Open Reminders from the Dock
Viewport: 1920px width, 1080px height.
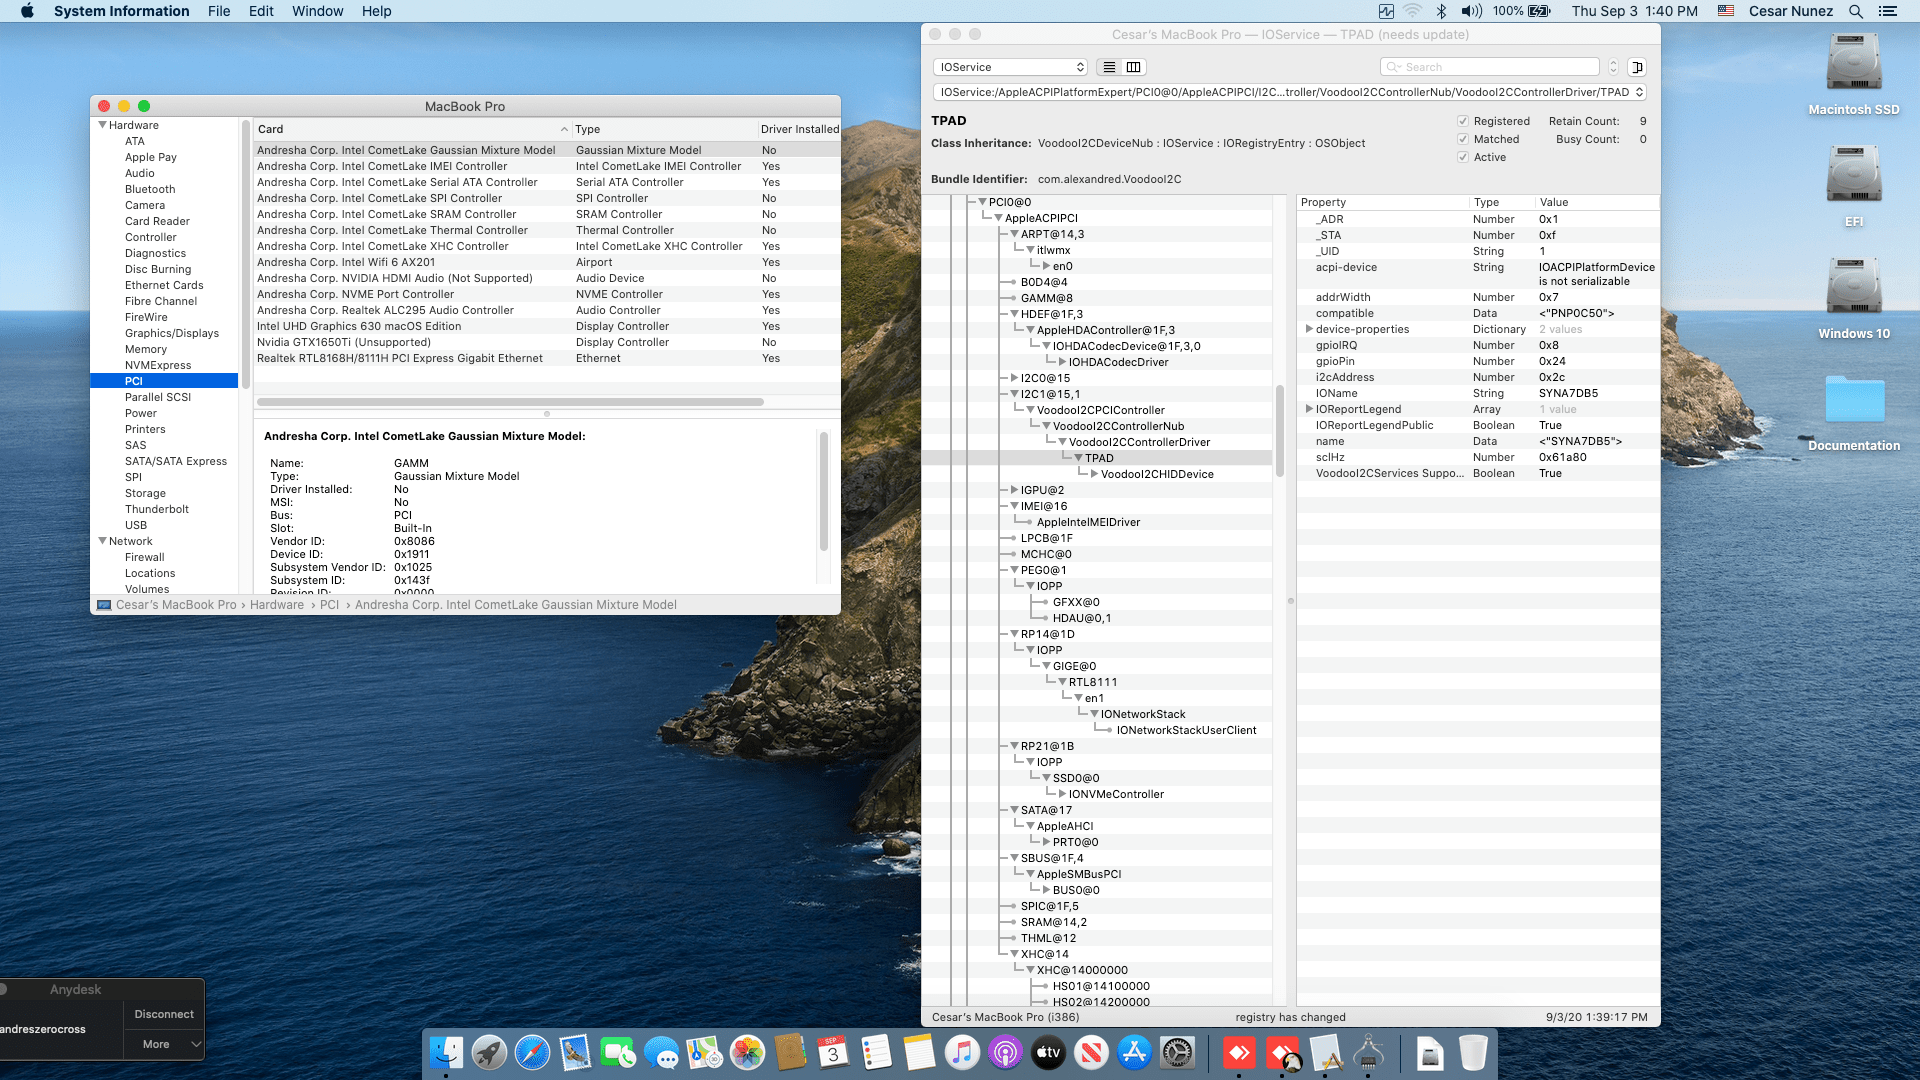click(876, 1053)
